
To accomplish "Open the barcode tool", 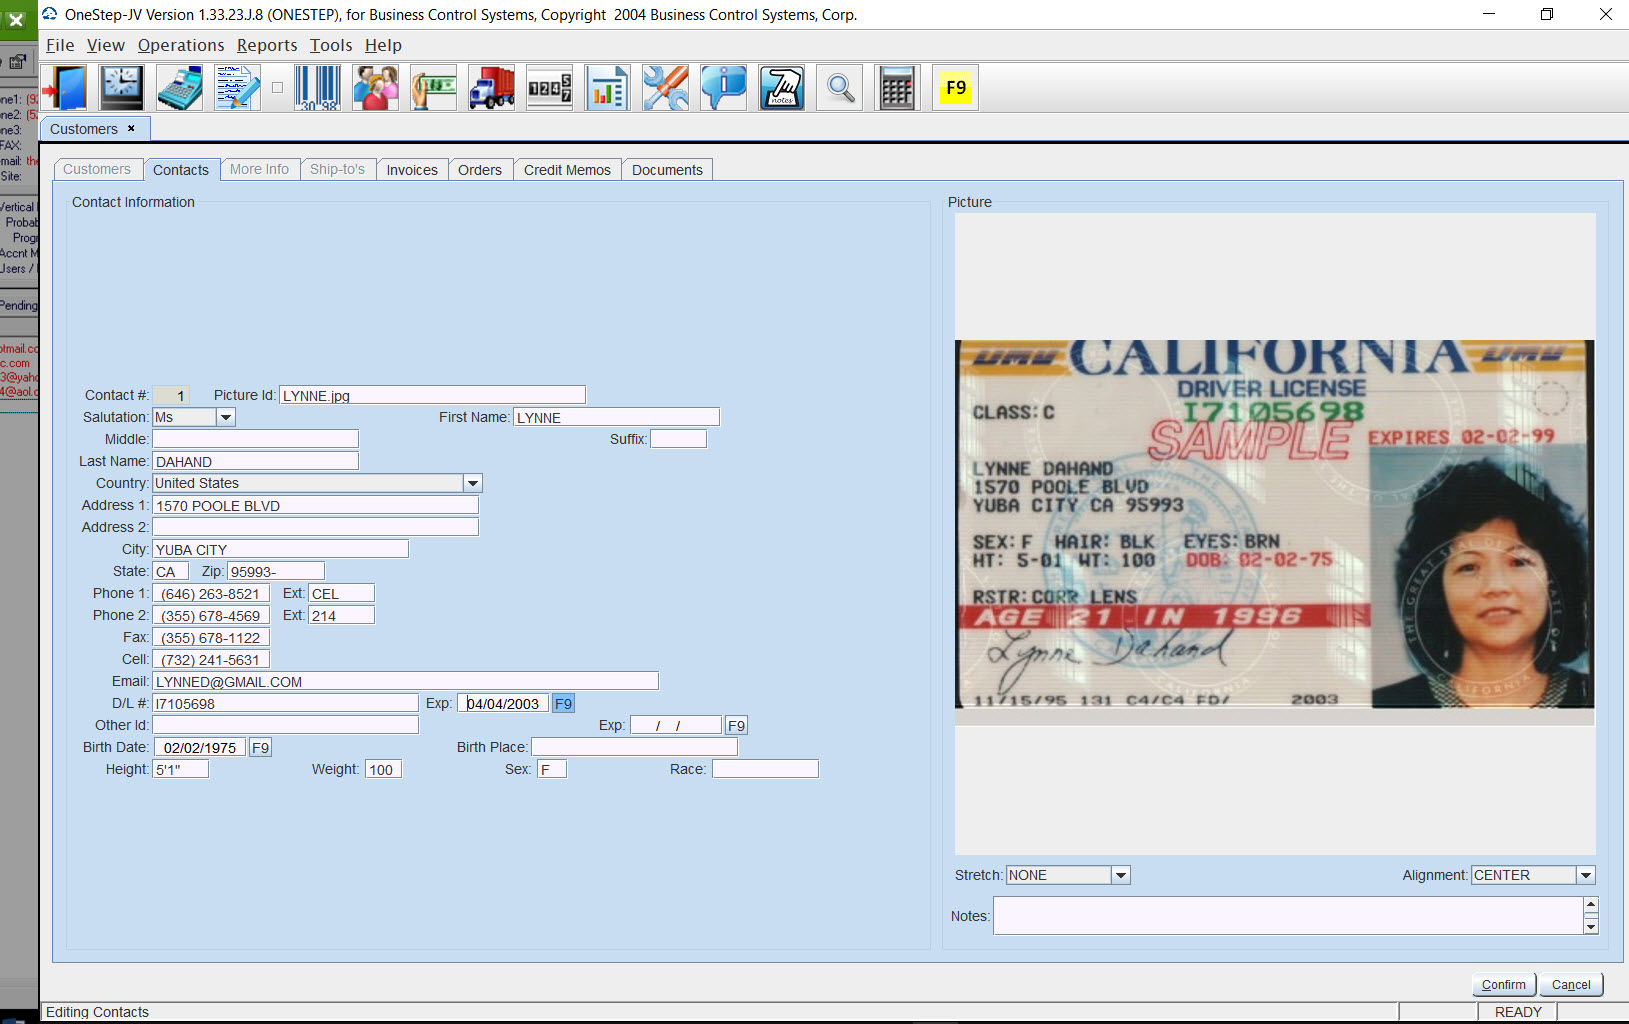I will tap(317, 88).
